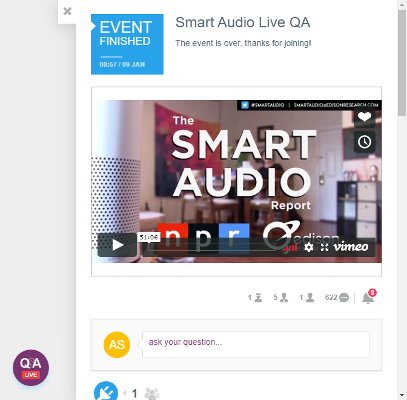Screen dimensions: 407x400
Task: View the 622 comments bubble icon
Action: pyautogui.click(x=344, y=297)
